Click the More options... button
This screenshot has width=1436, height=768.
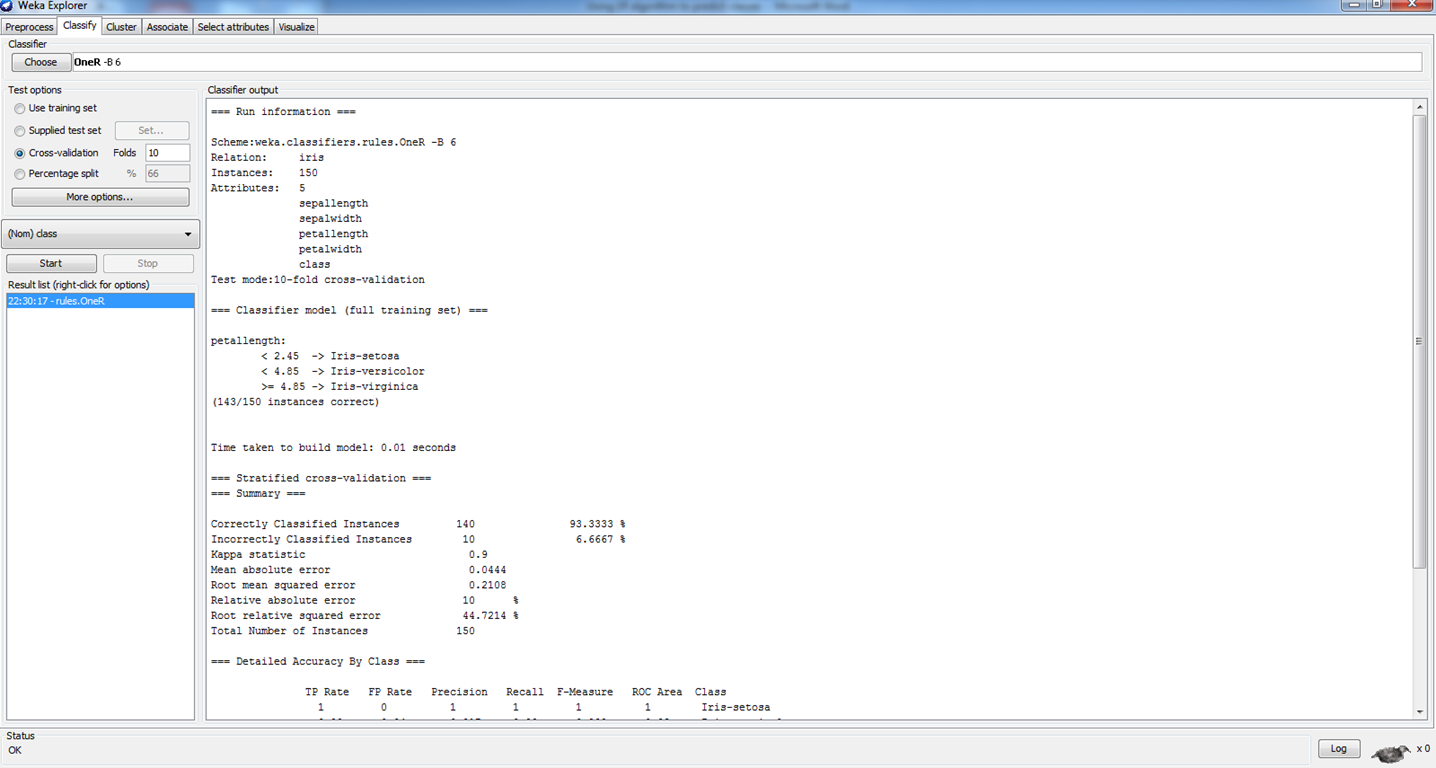coord(100,197)
